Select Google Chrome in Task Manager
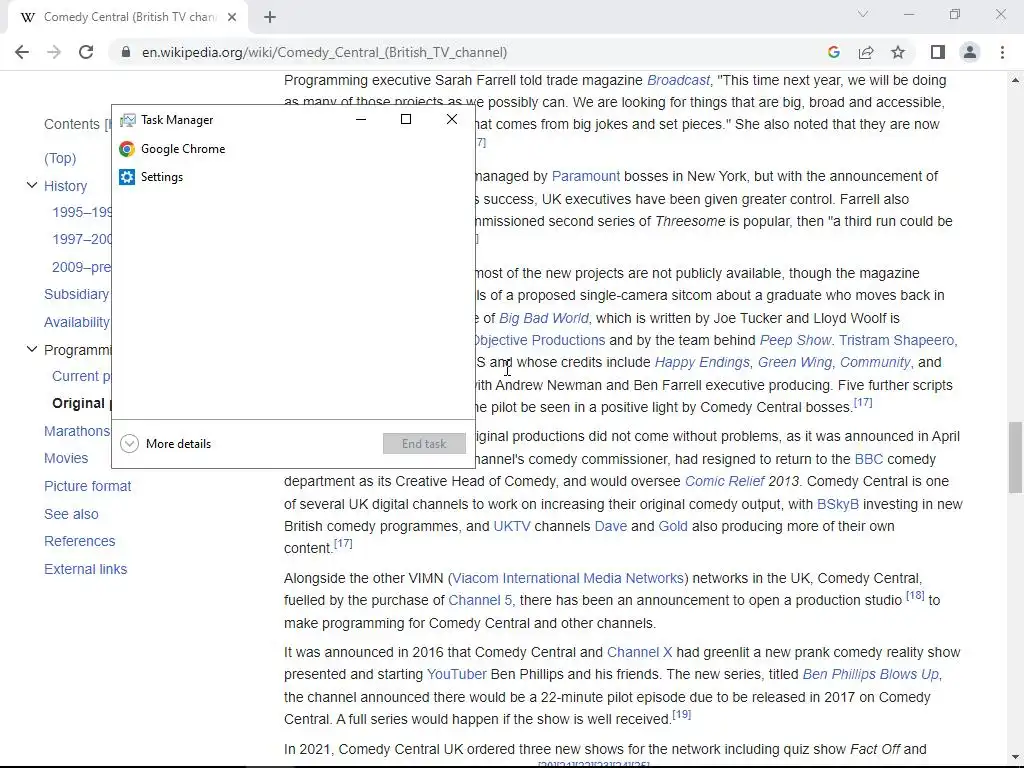Screen dimensions: 1024x768 [x=293, y=149]
